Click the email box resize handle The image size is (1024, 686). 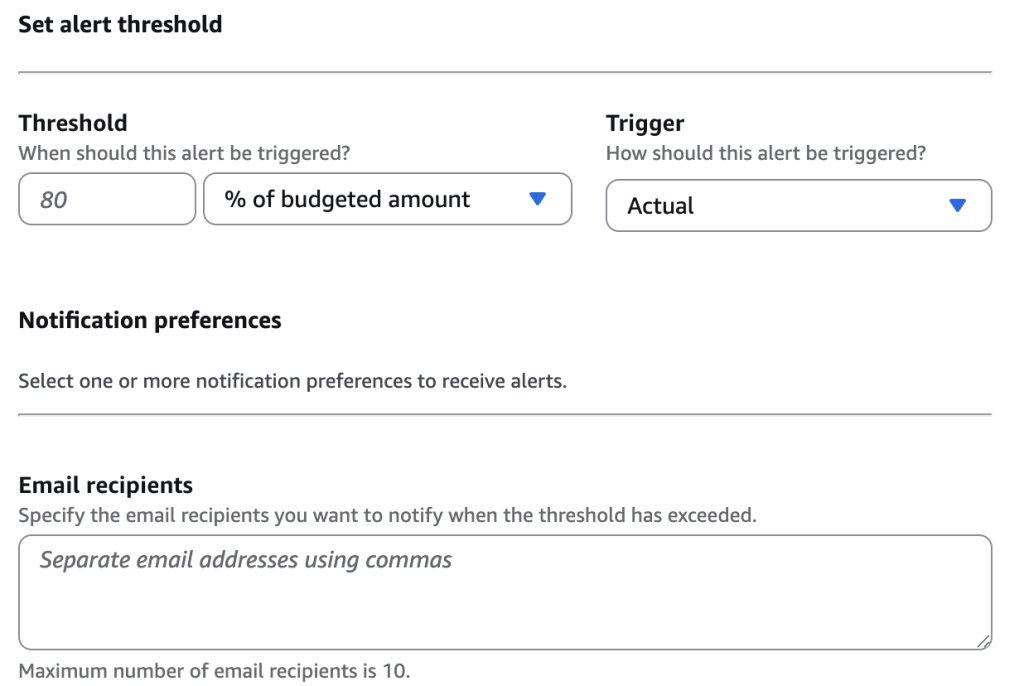point(984,642)
